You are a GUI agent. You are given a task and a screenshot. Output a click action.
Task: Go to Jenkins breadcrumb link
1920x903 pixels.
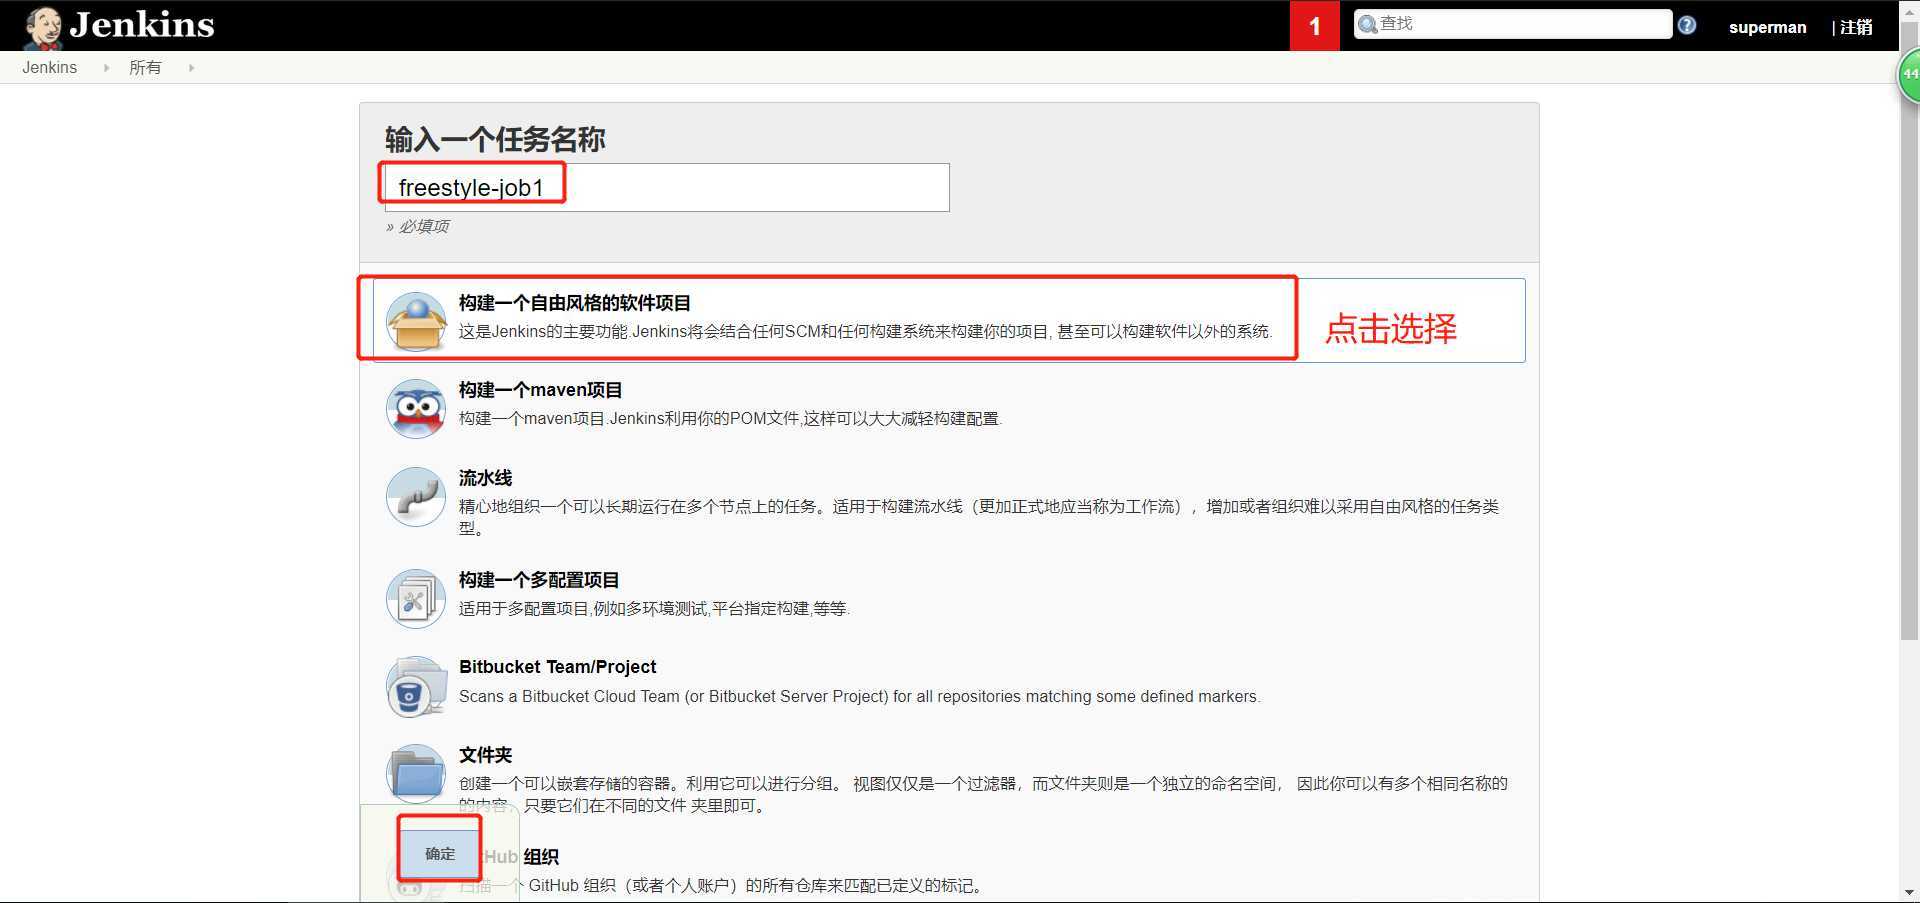point(49,67)
